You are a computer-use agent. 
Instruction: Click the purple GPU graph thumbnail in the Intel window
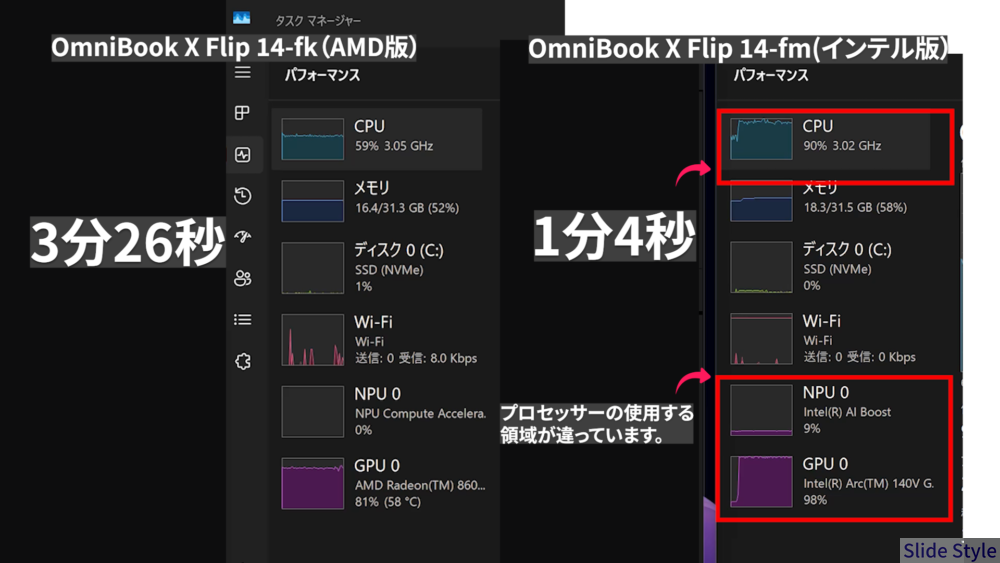tap(761, 481)
